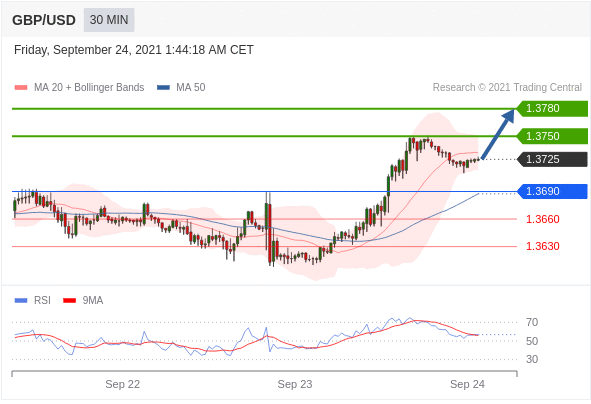The height and width of the screenshot is (404, 591).
Task: Click the pink MA 20 legend swatch
Action: coord(21,88)
